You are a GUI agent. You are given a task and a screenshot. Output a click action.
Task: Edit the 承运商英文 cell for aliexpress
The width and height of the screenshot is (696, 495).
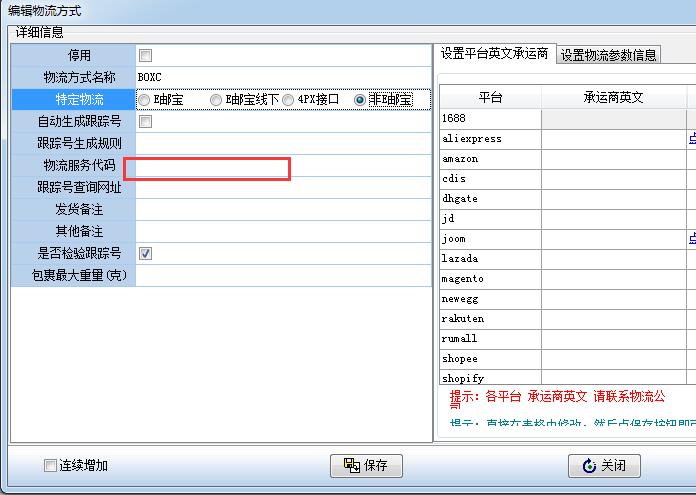coord(614,139)
